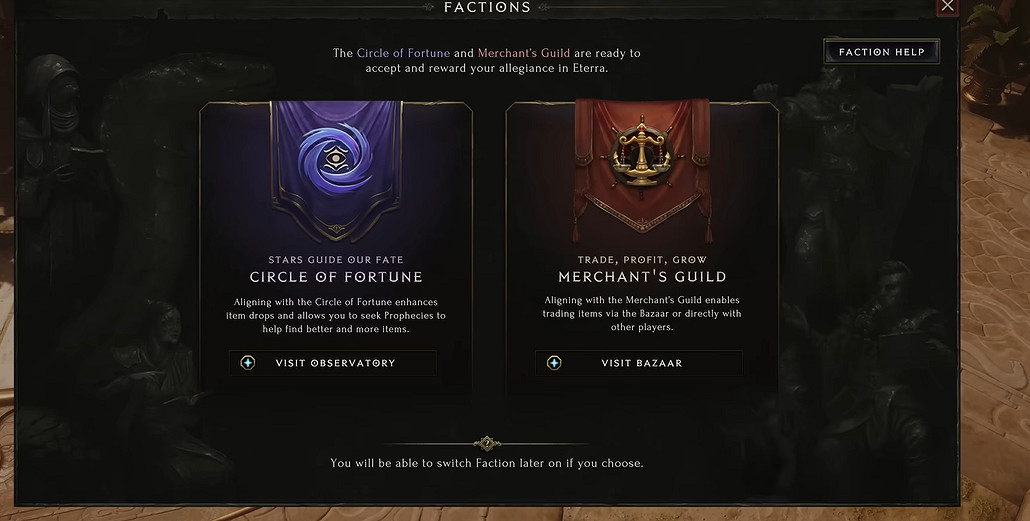The image size is (1030, 521).
Task: Click the Merchant's Guild link in the header sentence
Action: click(526, 53)
